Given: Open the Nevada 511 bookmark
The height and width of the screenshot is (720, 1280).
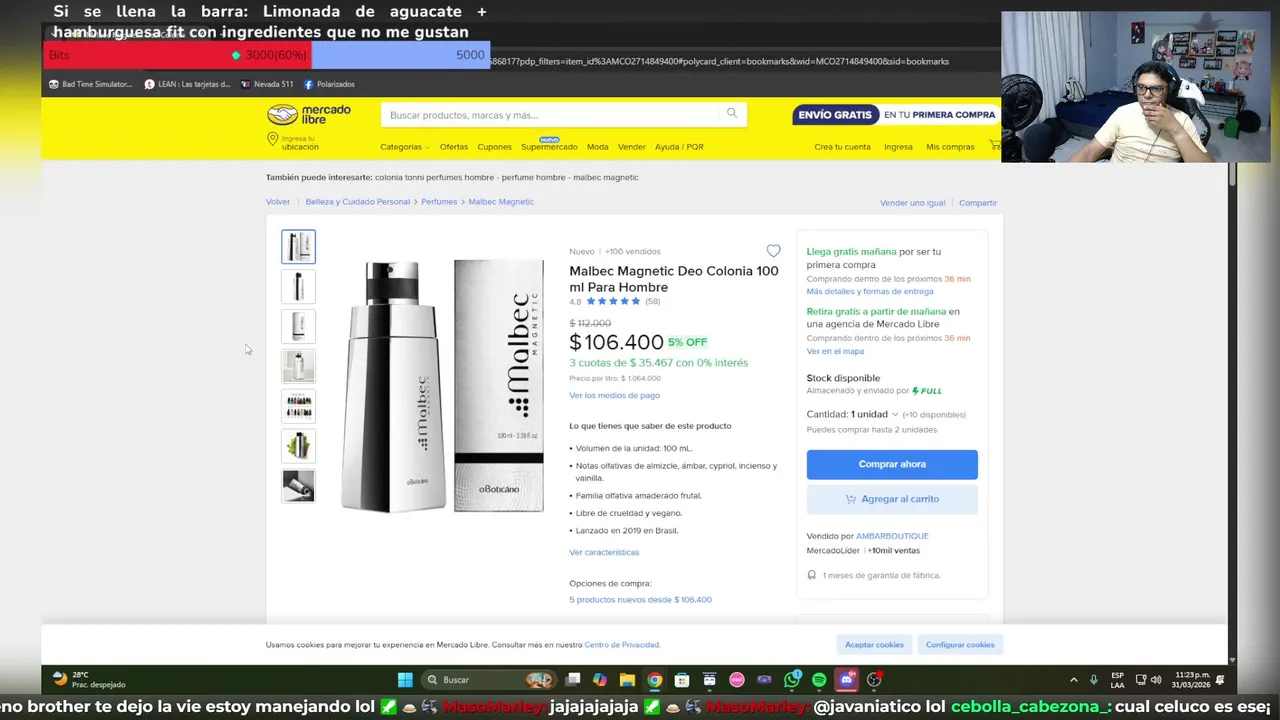Looking at the screenshot, I should pos(267,84).
